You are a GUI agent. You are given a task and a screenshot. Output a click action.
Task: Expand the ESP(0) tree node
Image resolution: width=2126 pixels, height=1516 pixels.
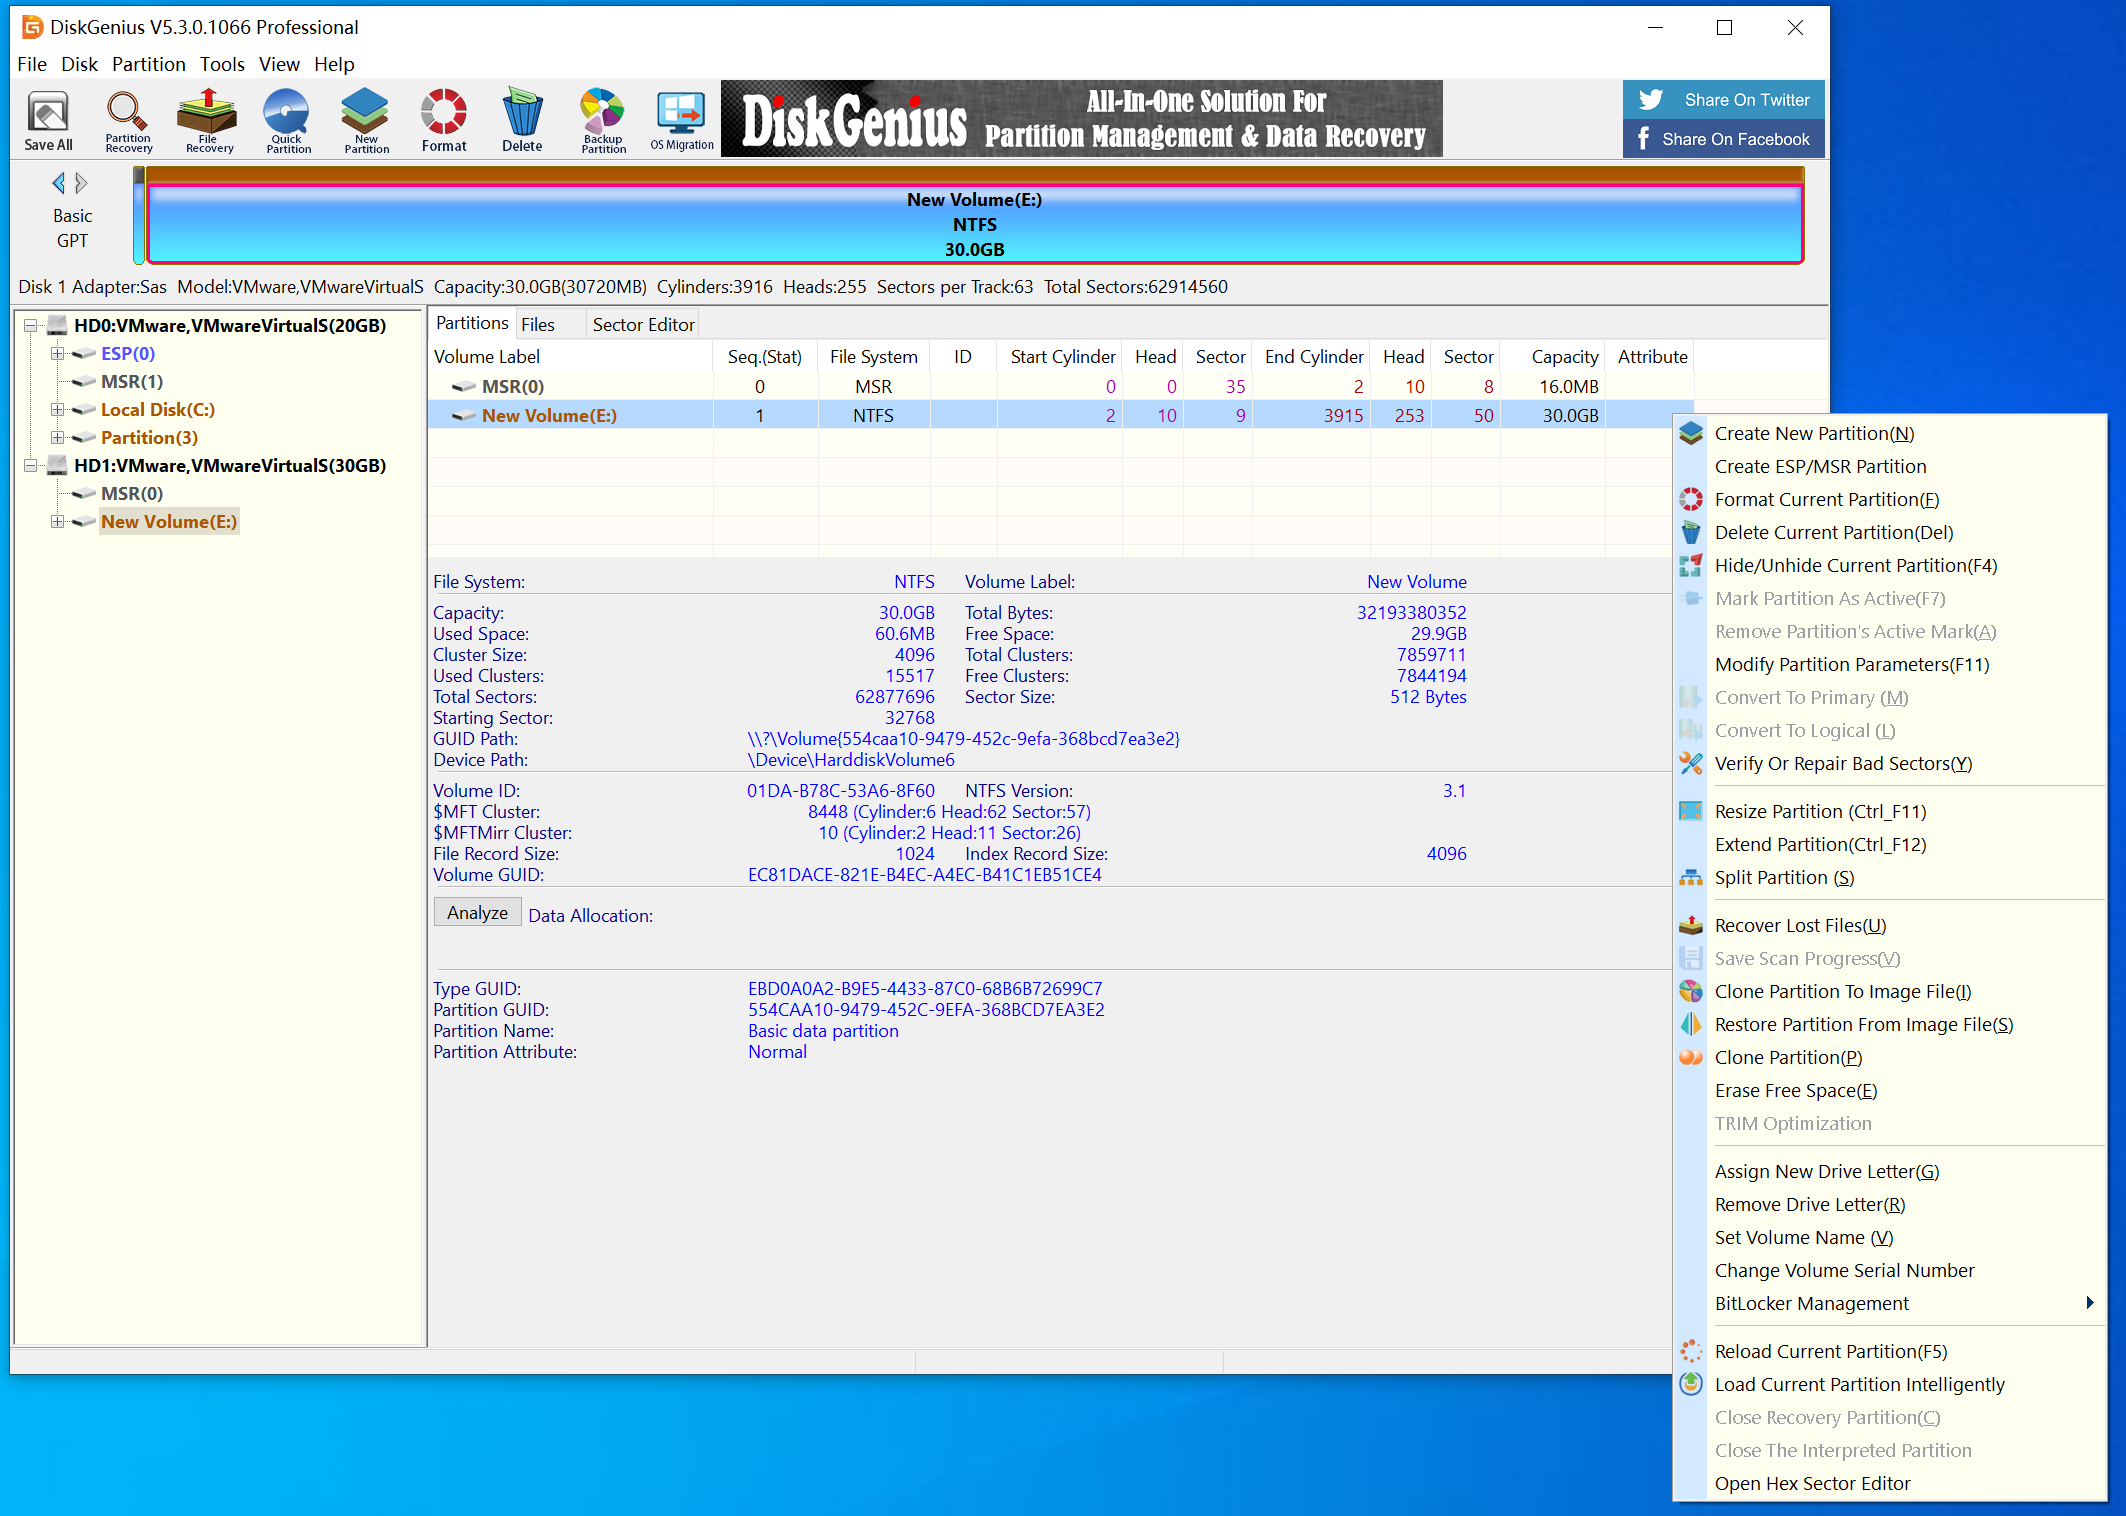click(57, 354)
